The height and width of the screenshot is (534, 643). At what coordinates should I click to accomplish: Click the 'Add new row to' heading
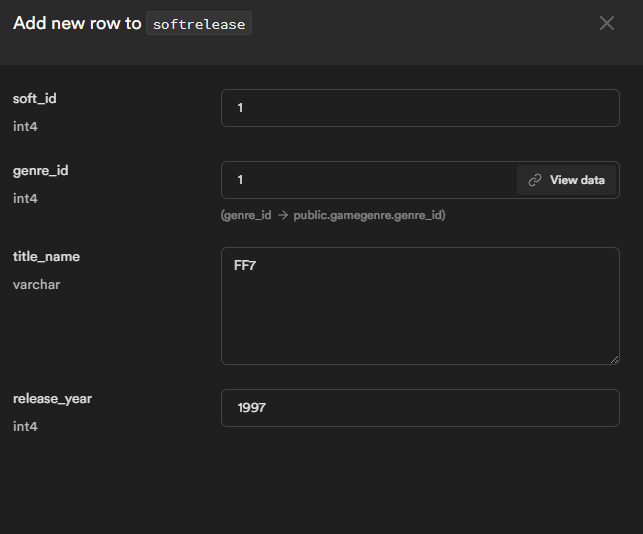[x=77, y=23]
